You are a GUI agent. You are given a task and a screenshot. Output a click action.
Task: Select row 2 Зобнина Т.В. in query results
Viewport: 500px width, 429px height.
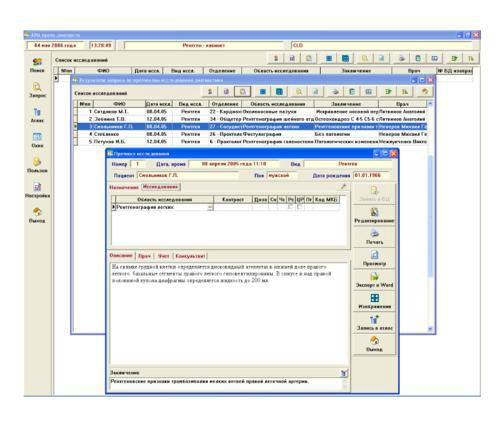(x=252, y=119)
